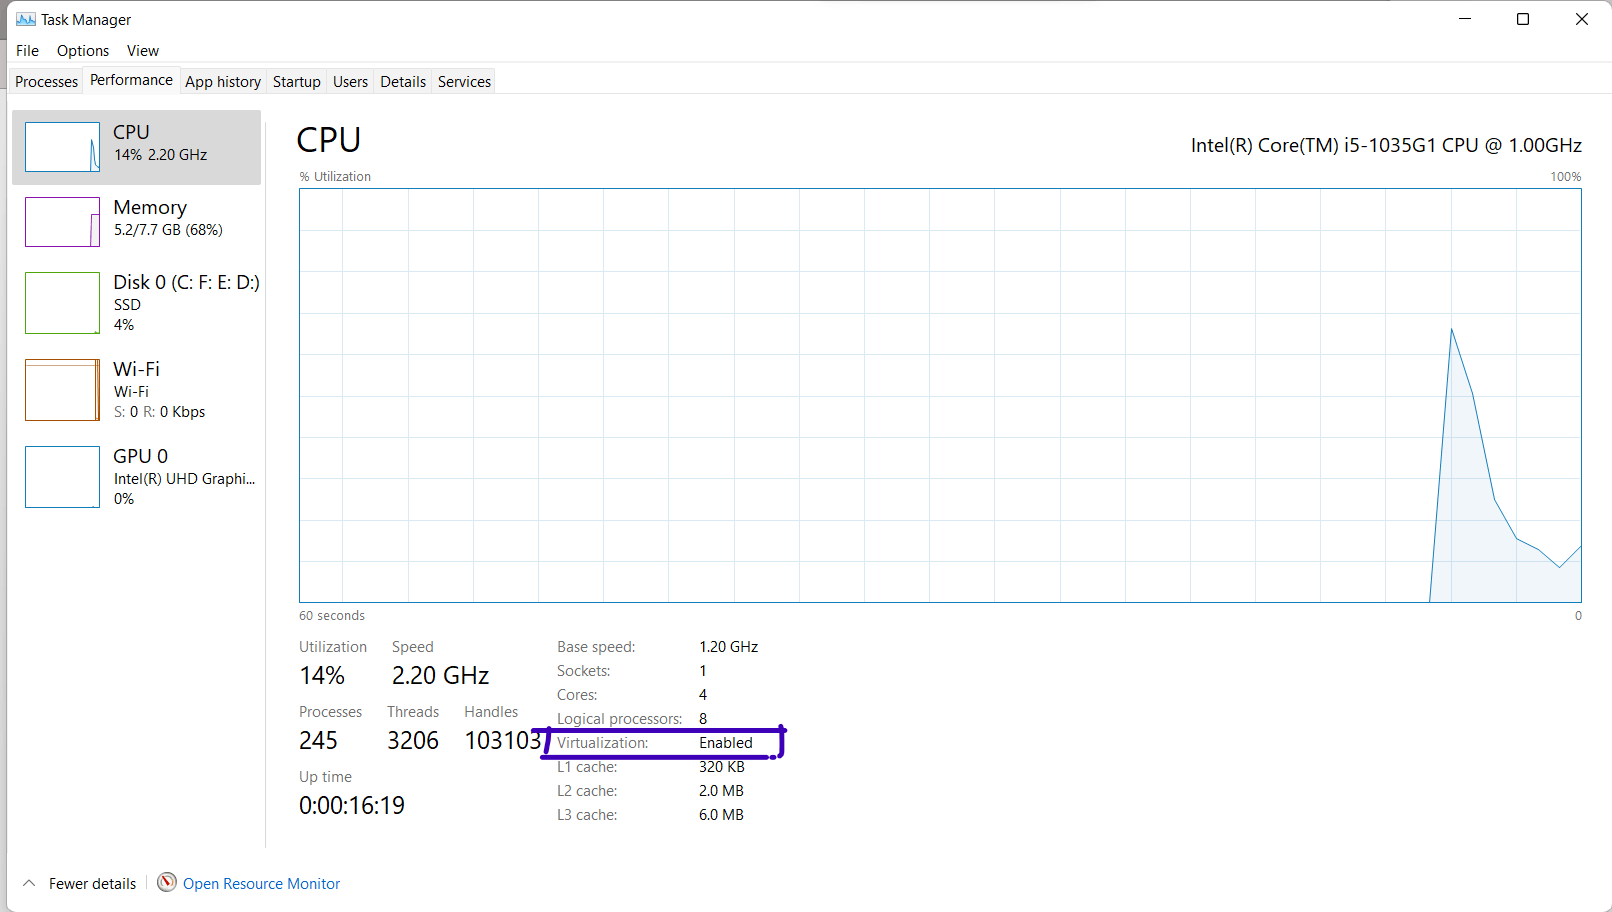Collapse view using Fewer details chevron
The width and height of the screenshot is (1612, 912).
(29, 883)
